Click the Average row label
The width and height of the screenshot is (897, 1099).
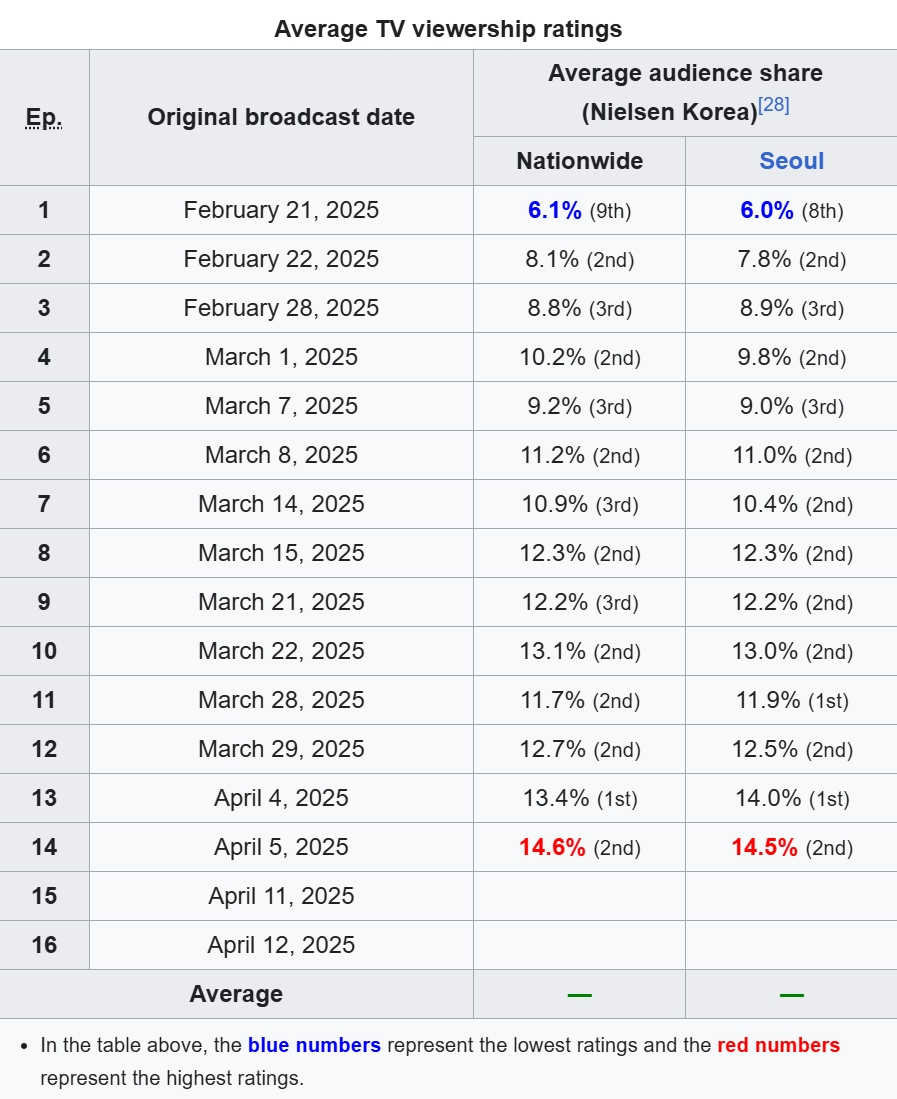pos(236,994)
